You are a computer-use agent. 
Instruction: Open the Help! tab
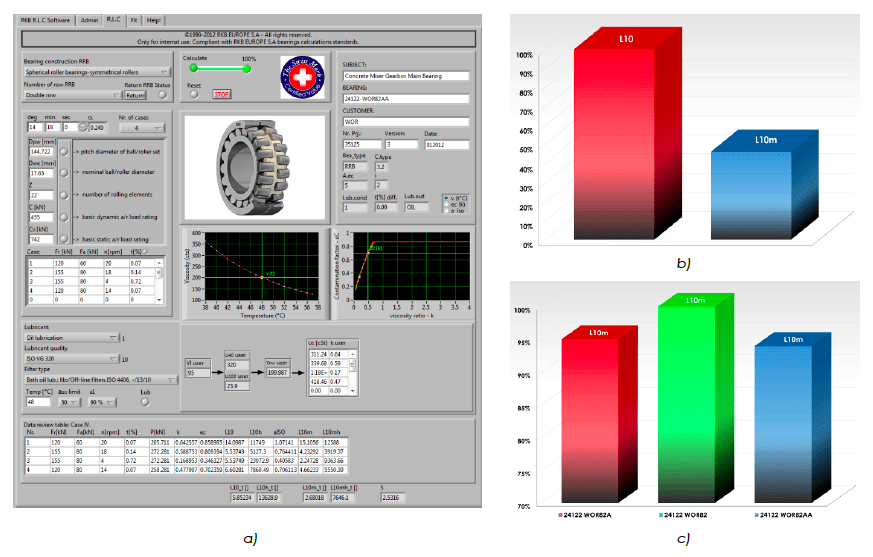tap(153, 19)
